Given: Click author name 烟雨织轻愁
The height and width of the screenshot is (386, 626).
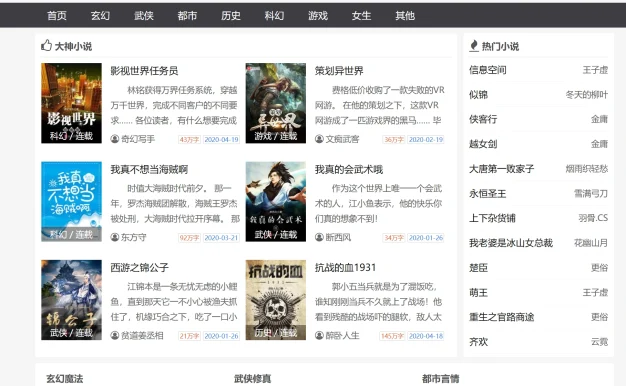Looking at the screenshot, I should coord(586,168).
